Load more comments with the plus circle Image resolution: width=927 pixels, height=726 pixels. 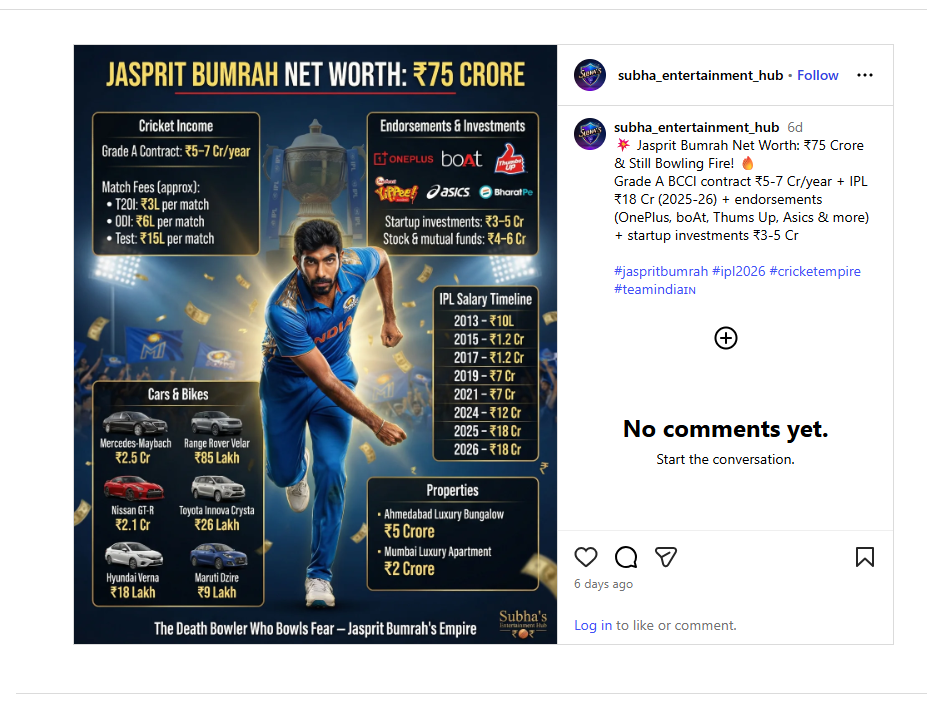(x=725, y=338)
